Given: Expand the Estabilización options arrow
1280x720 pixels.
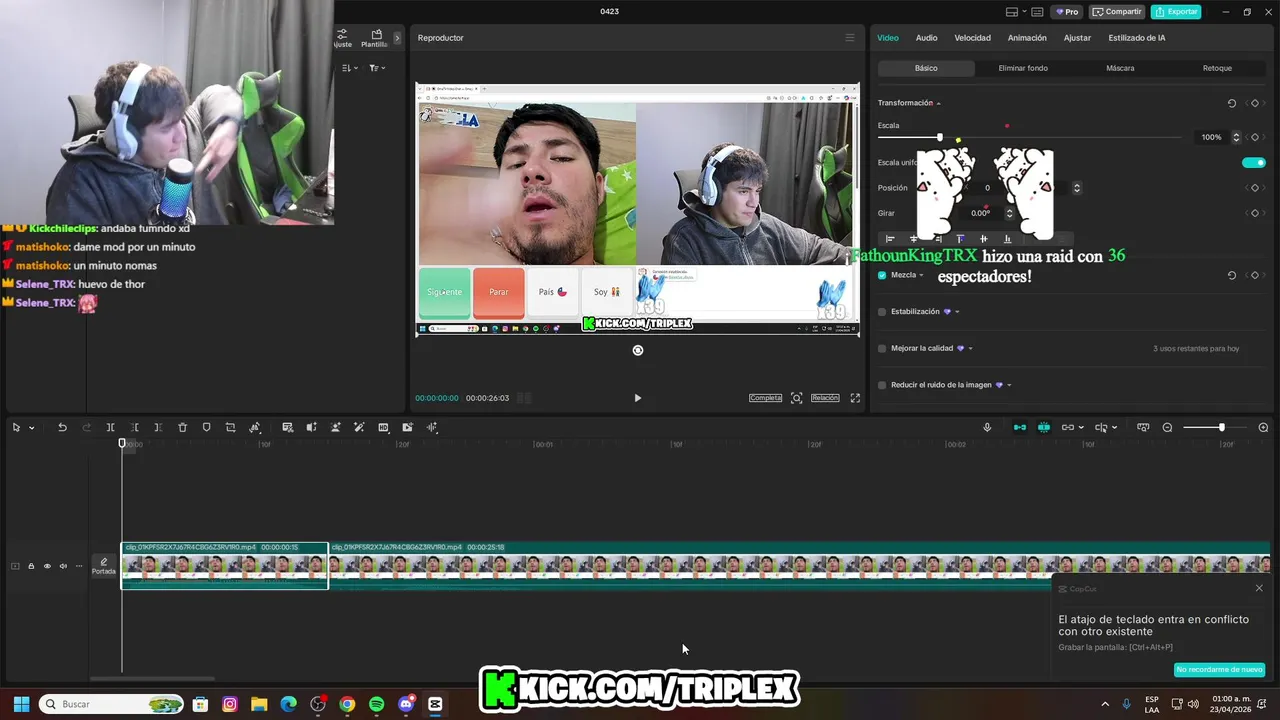Looking at the screenshot, I should point(957,312).
